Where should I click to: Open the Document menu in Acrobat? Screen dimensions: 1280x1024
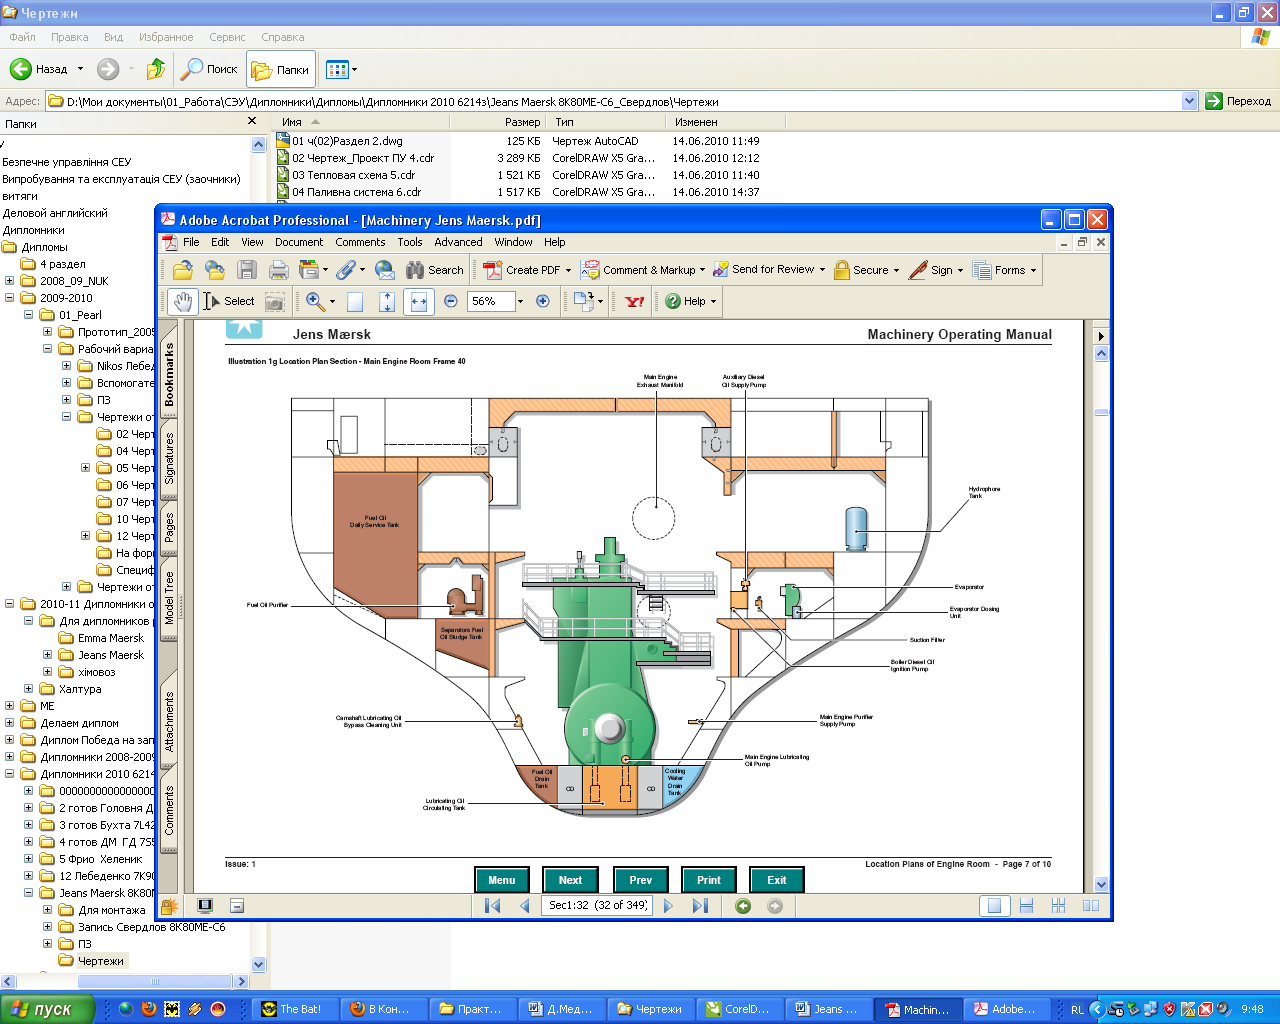(299, 242)
